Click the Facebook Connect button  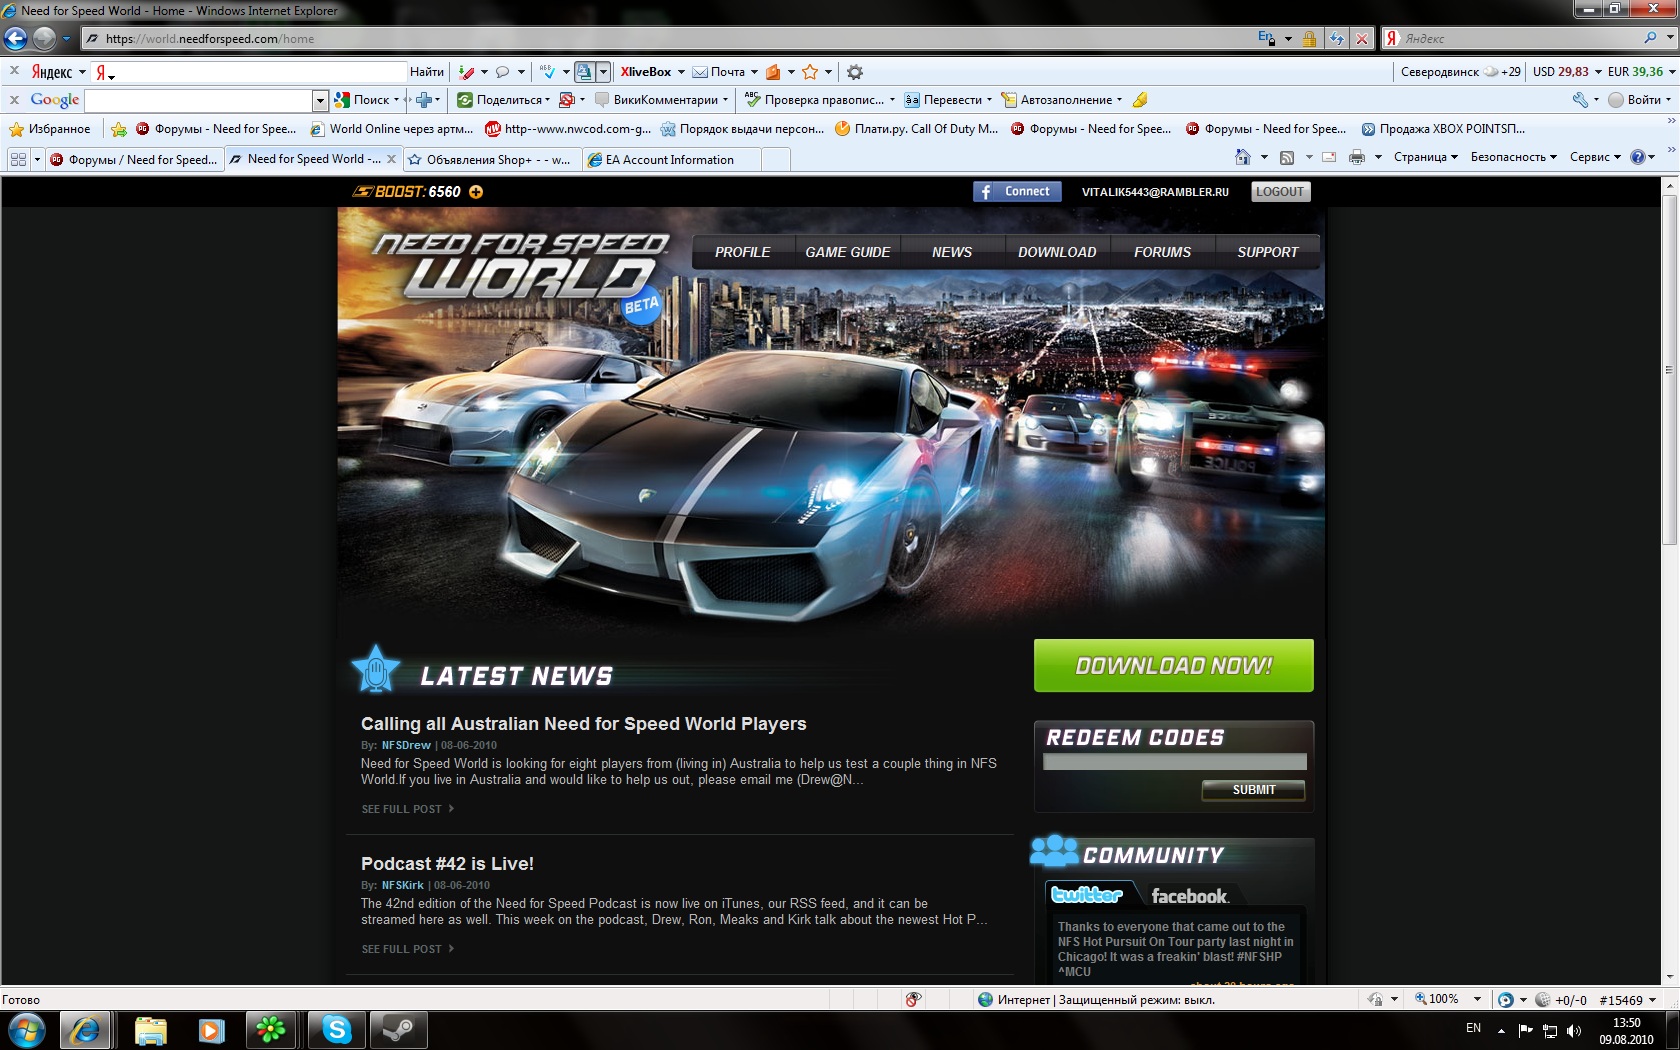click(1017, 192)
